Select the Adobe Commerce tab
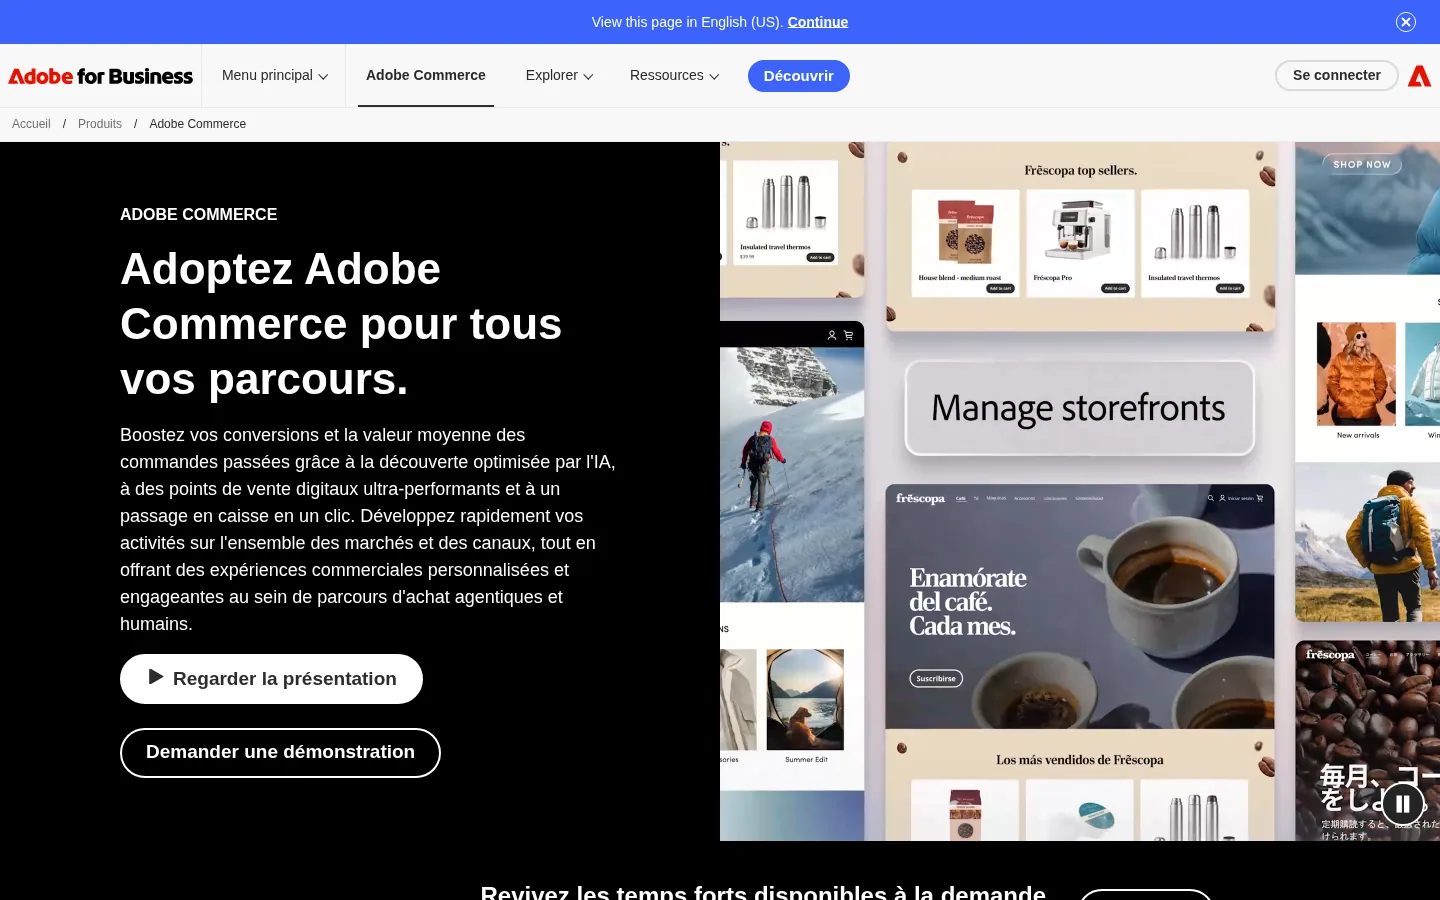 [x=426, y=76]
